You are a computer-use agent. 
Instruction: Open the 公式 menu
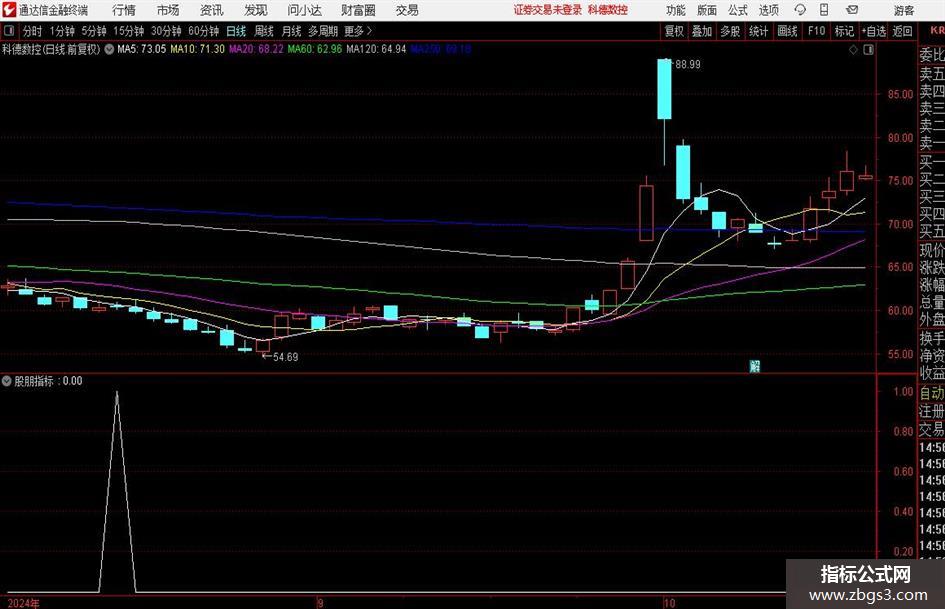click(737, 10)
